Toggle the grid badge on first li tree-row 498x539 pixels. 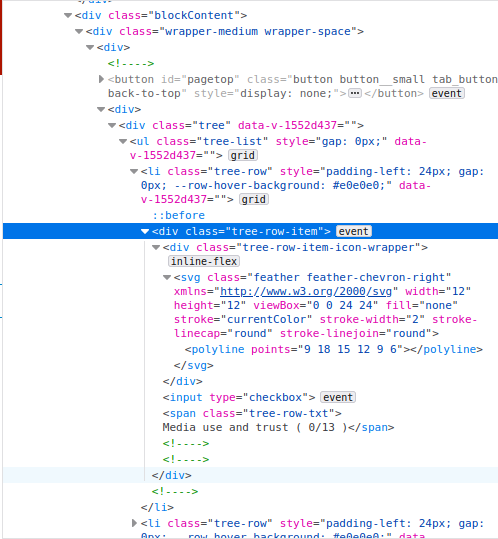tap(254, 199)
